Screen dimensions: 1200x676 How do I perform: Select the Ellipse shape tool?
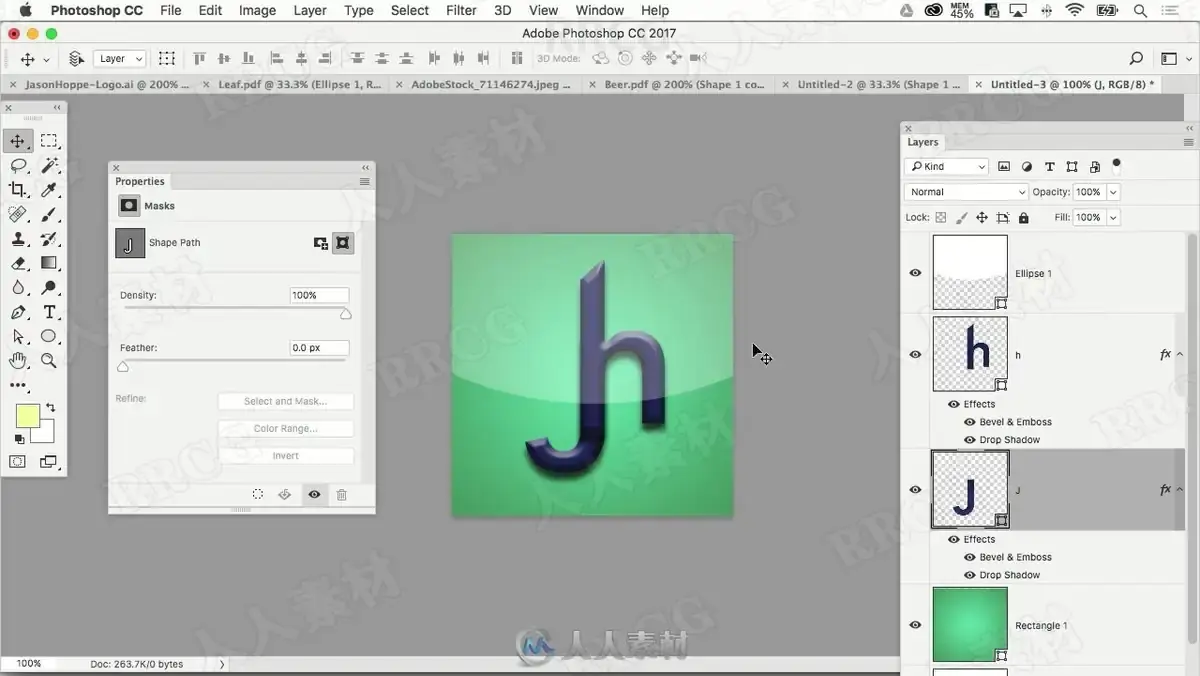click(x=49, y=337)
